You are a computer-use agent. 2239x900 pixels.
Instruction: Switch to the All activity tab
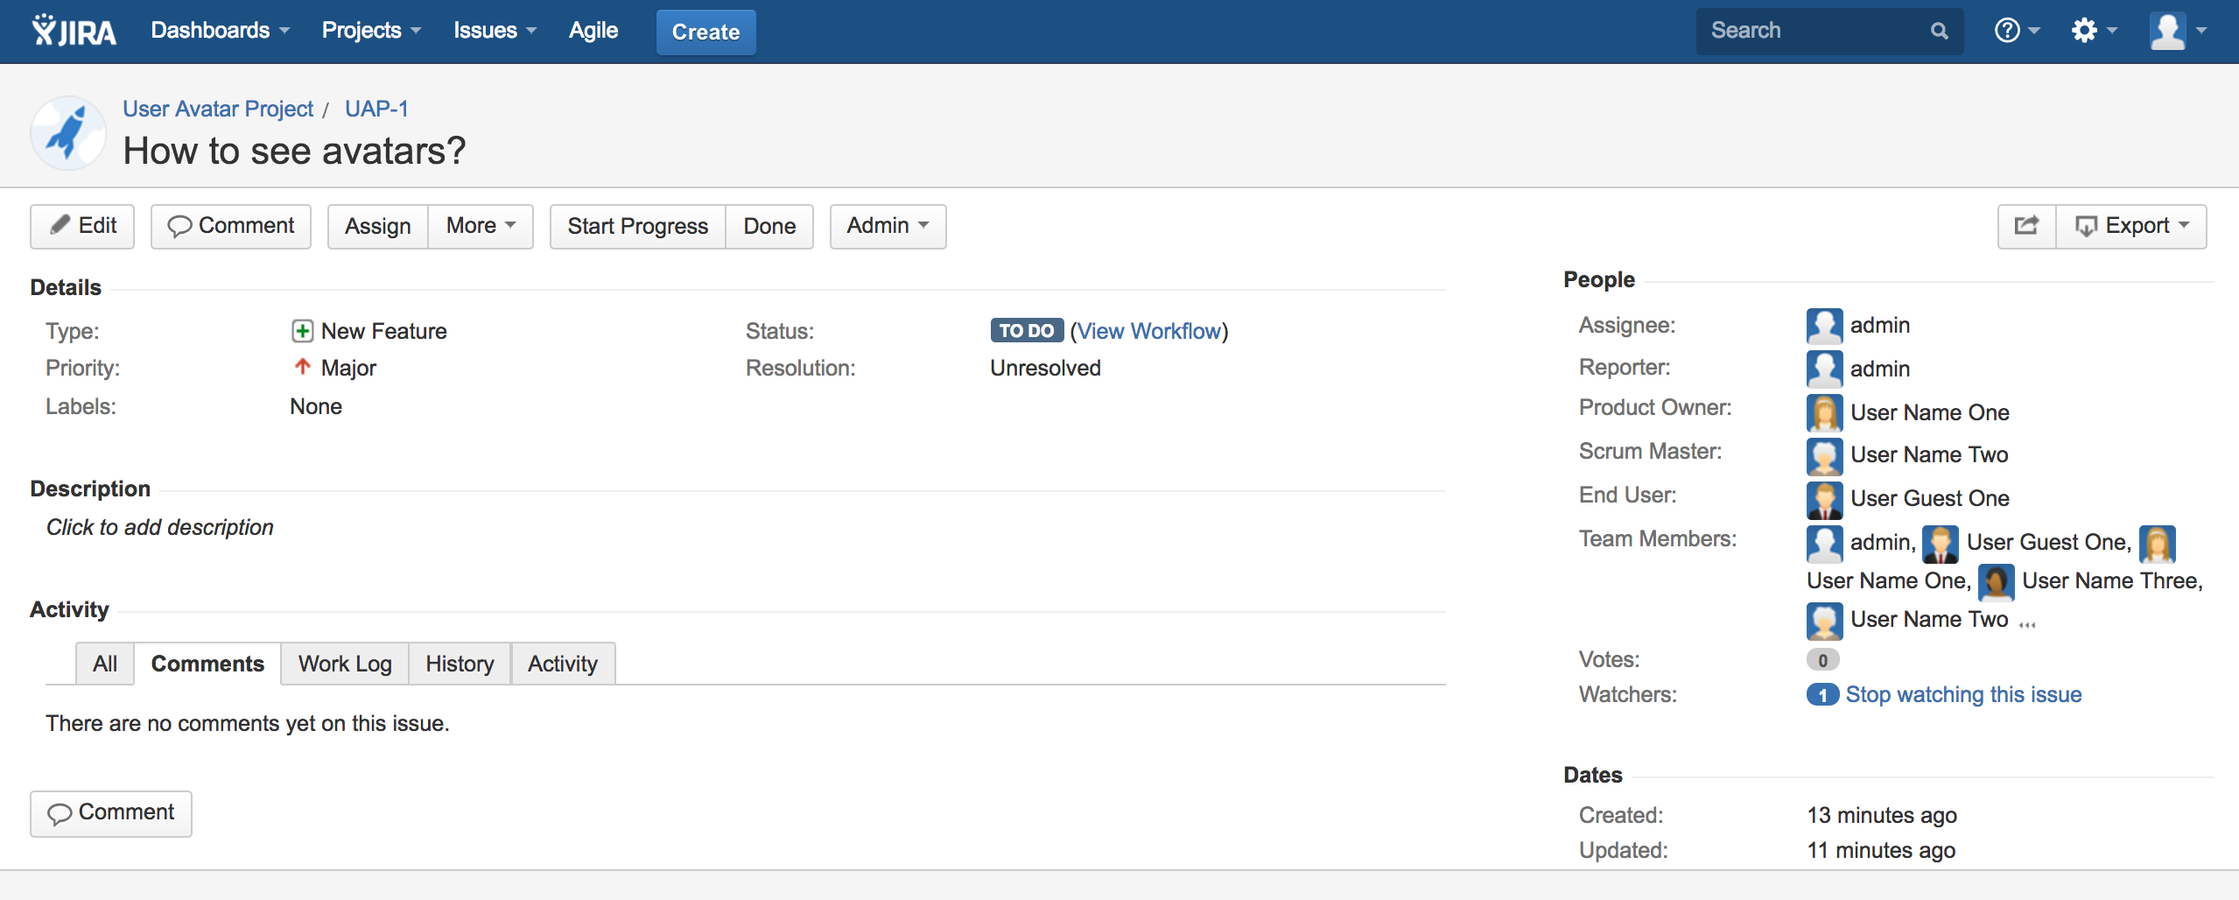click(x=105, y=664)
